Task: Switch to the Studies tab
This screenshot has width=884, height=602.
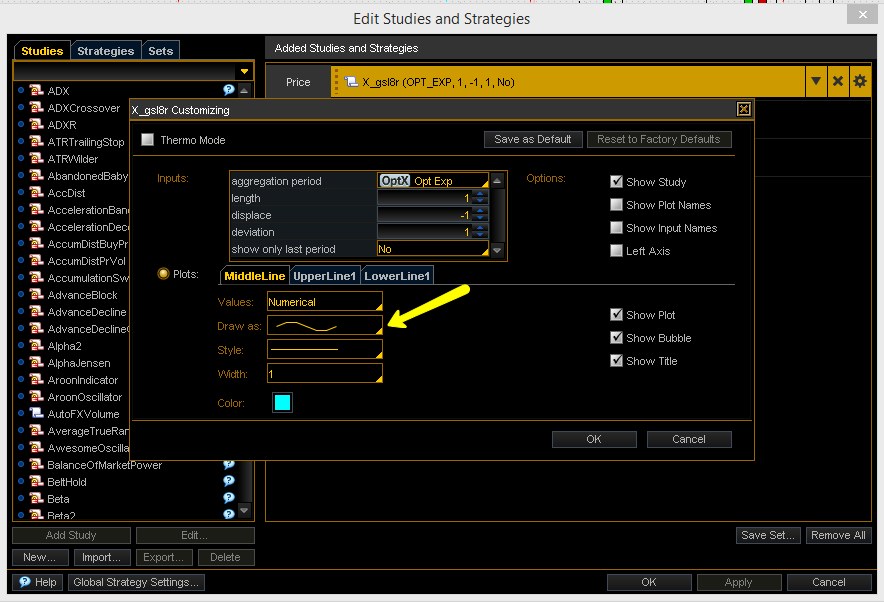Action: pyautogui.click(x=42, y=51)
